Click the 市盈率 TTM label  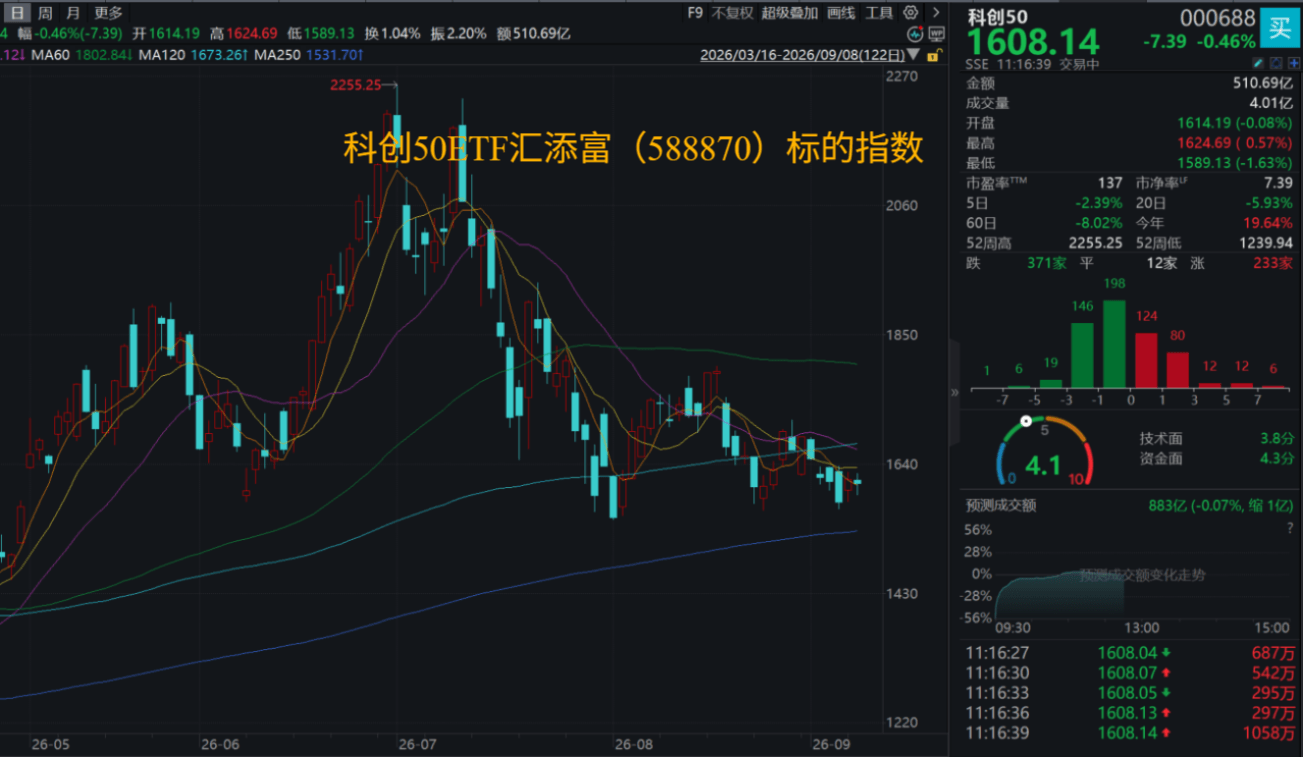(999, 184)
